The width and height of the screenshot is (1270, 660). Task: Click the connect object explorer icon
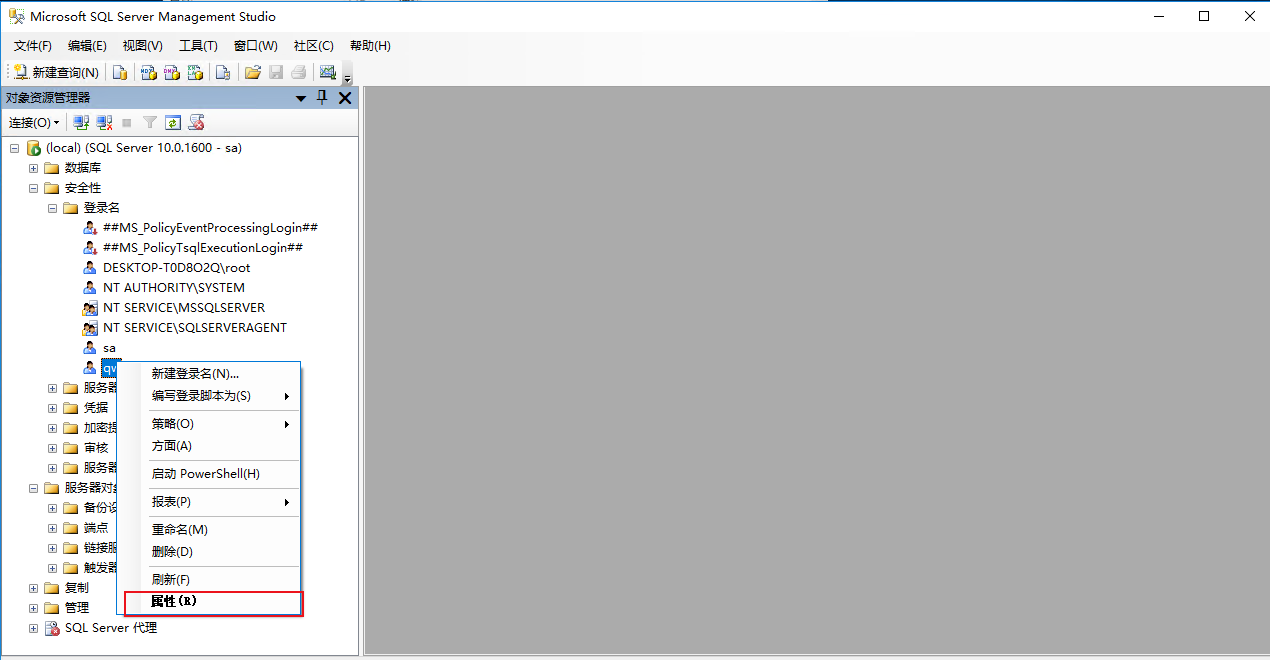tap(81, 122)
